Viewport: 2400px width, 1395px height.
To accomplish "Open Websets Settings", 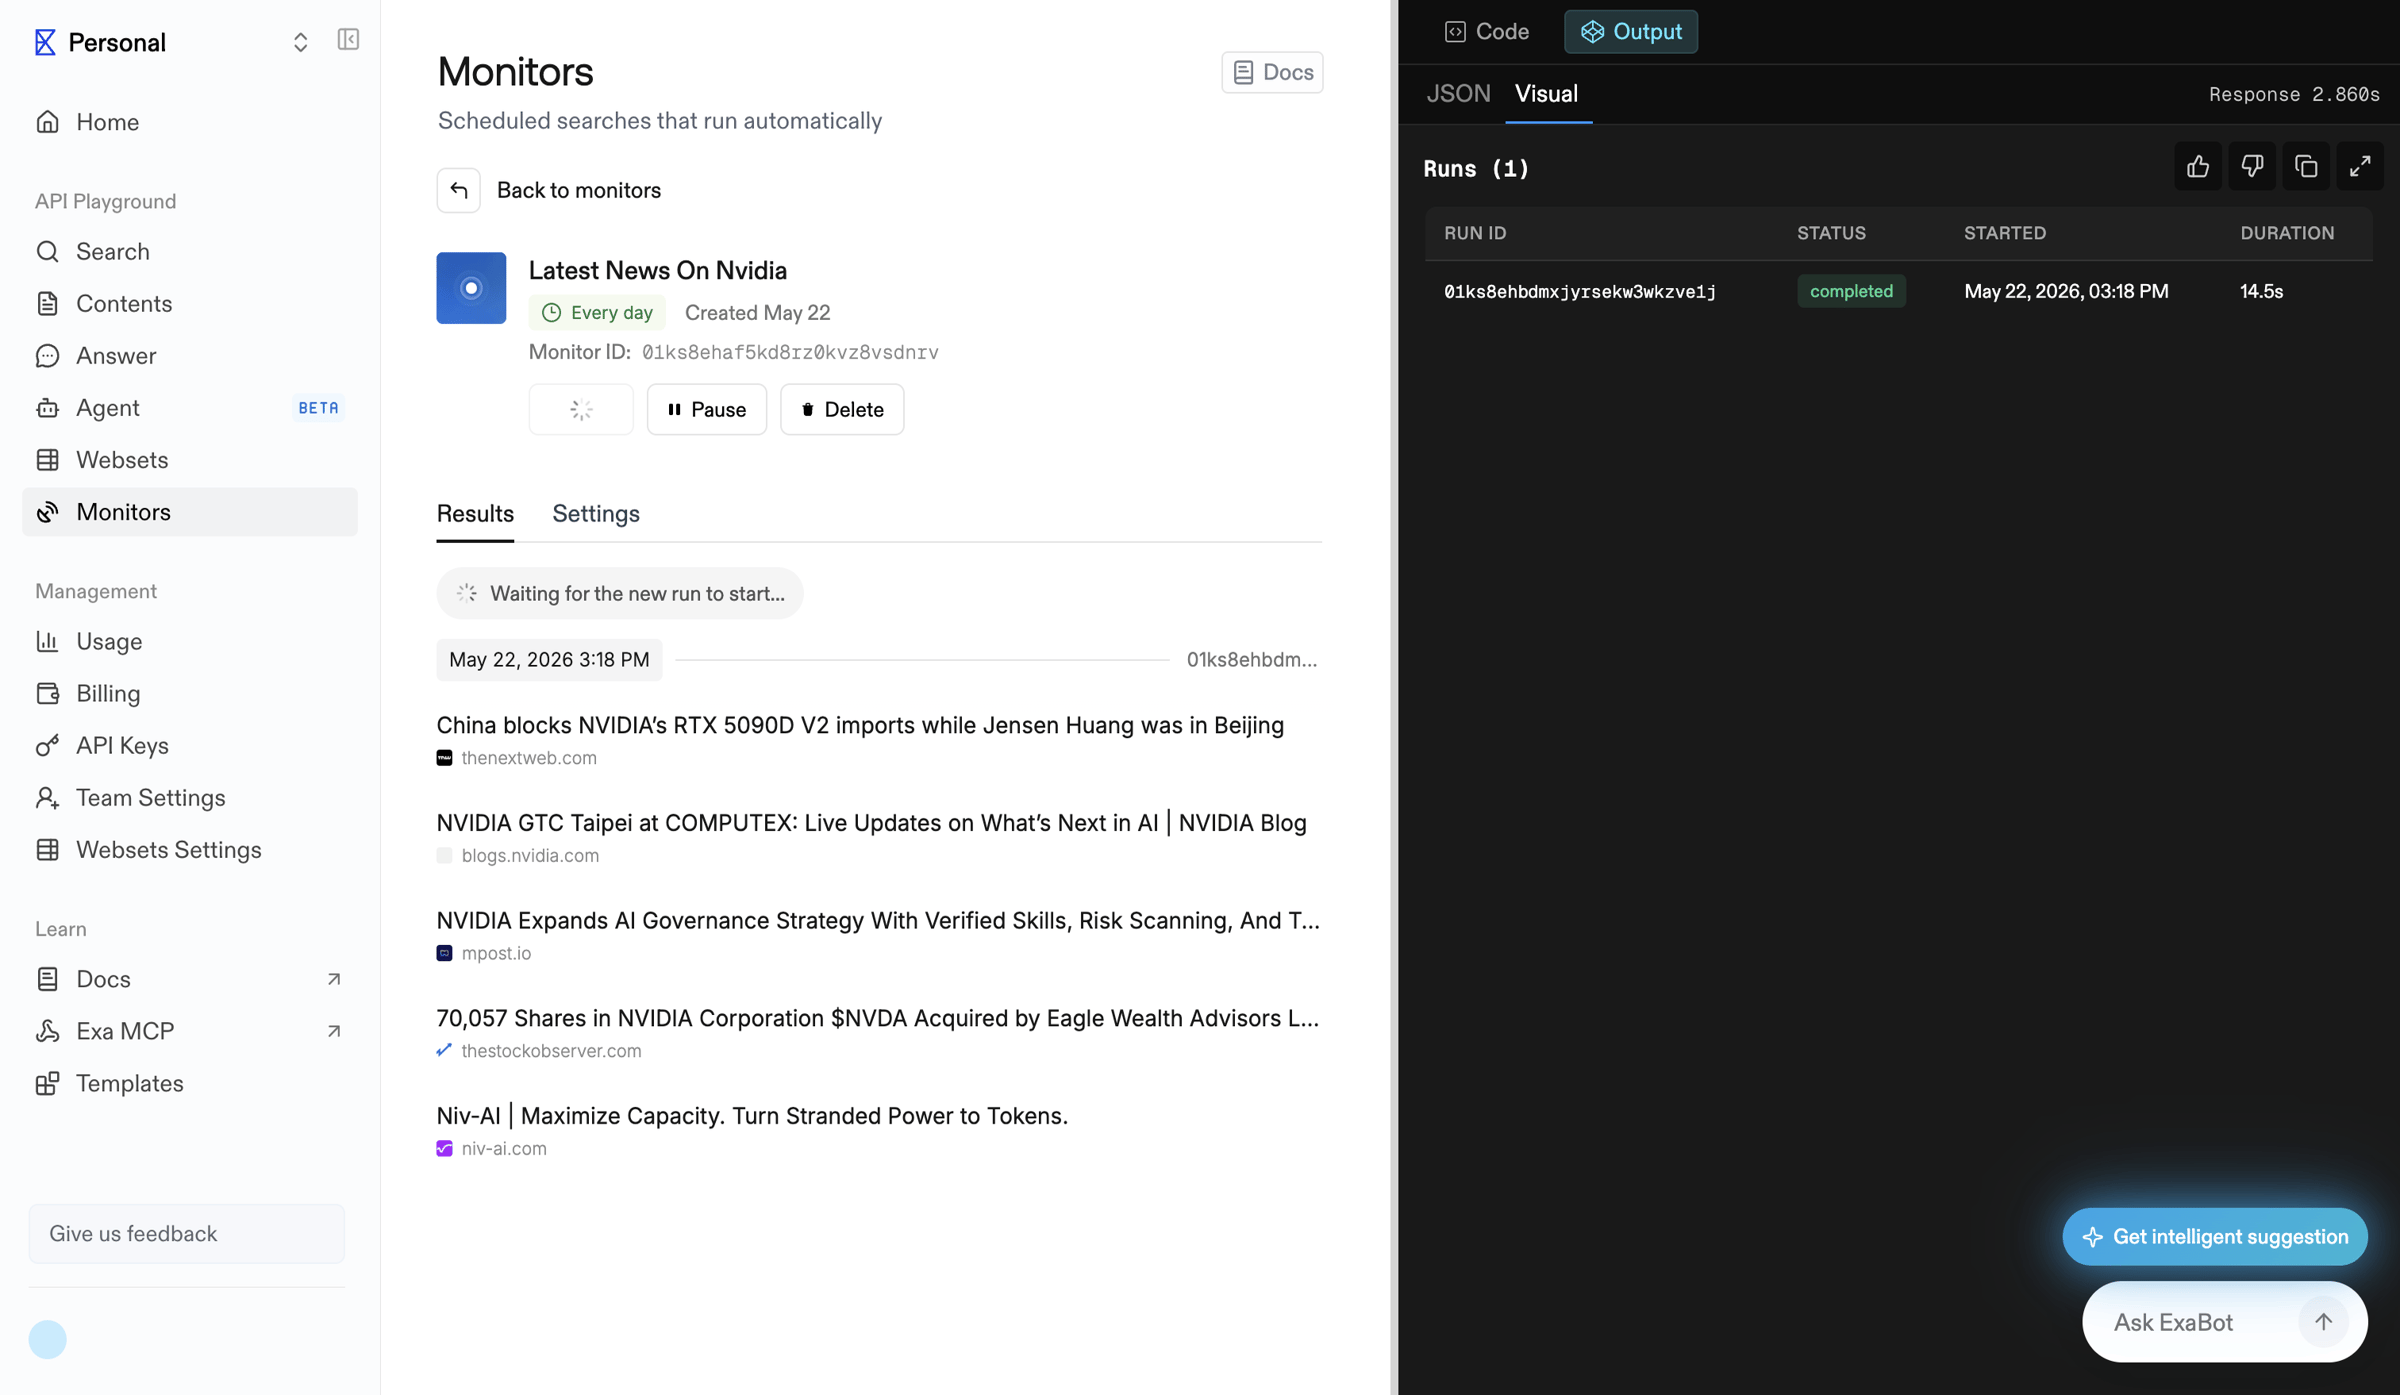I will click(x=190, y=850).
